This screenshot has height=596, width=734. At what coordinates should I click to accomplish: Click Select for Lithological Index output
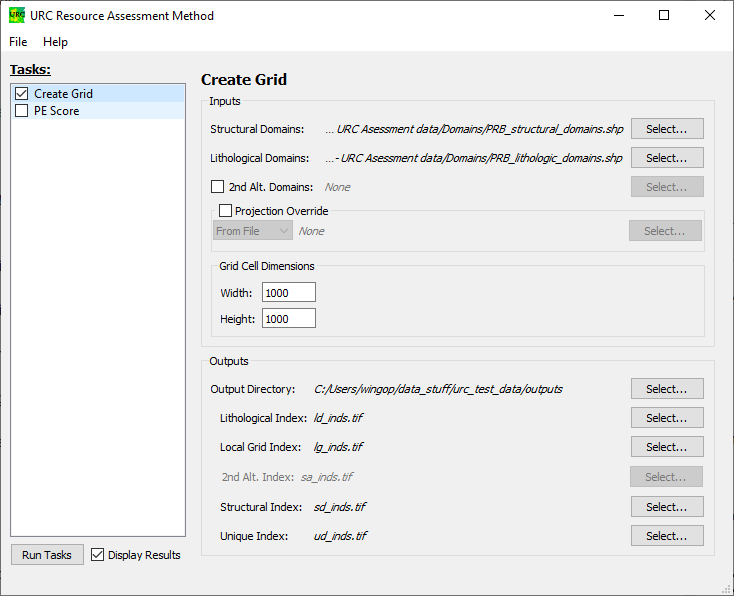667,418
